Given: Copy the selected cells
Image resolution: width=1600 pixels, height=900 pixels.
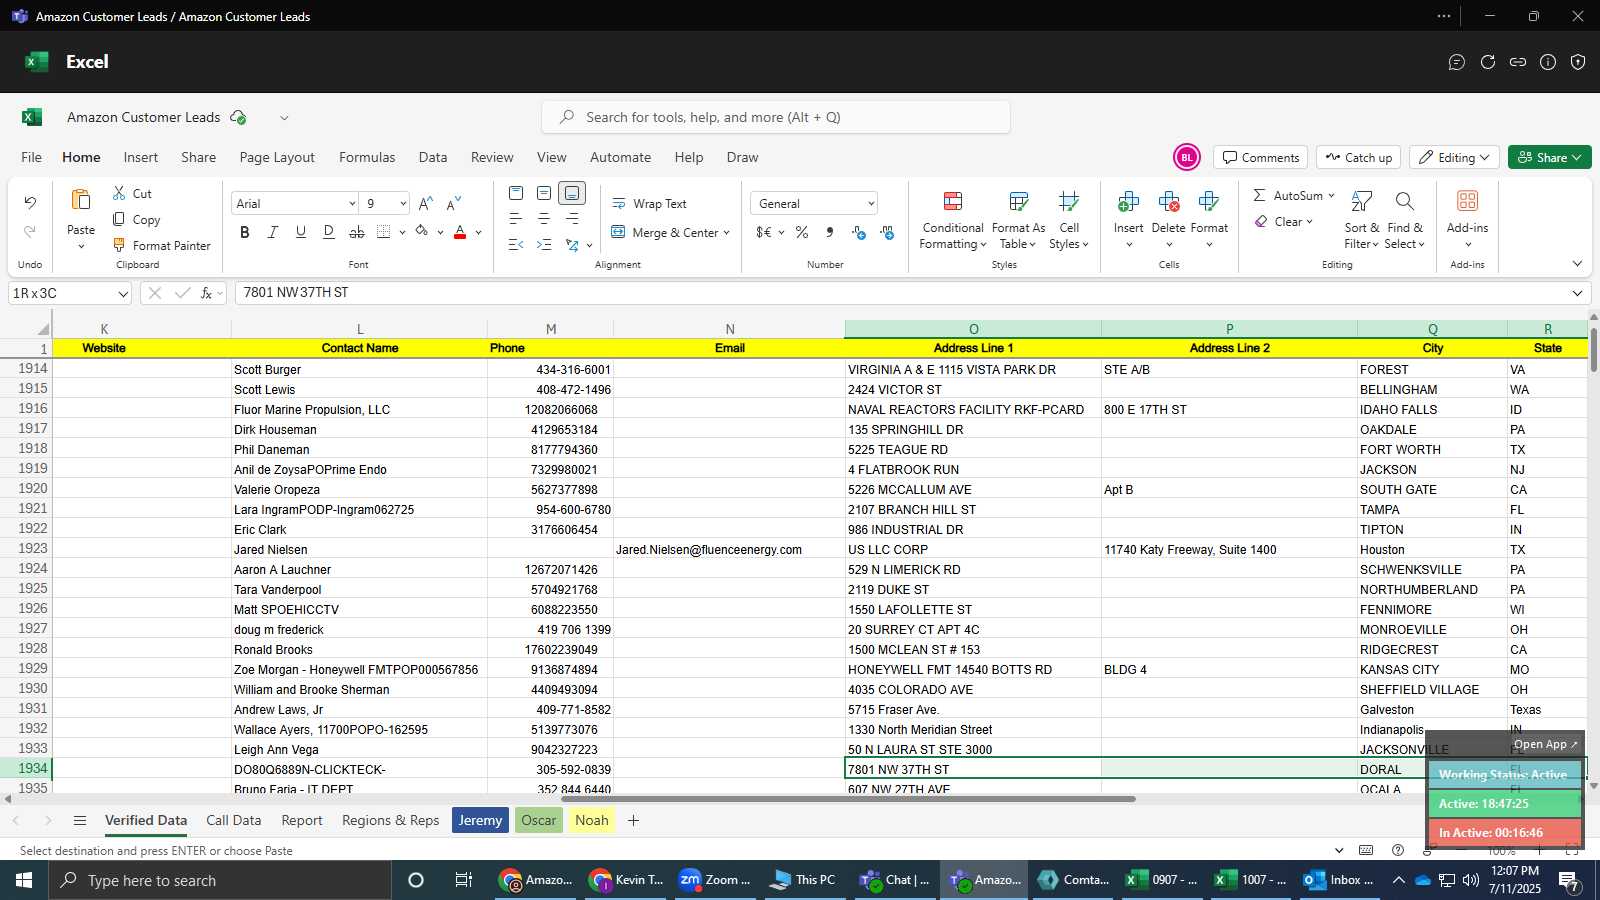Looking at the screenshot, I should point(136,219).
